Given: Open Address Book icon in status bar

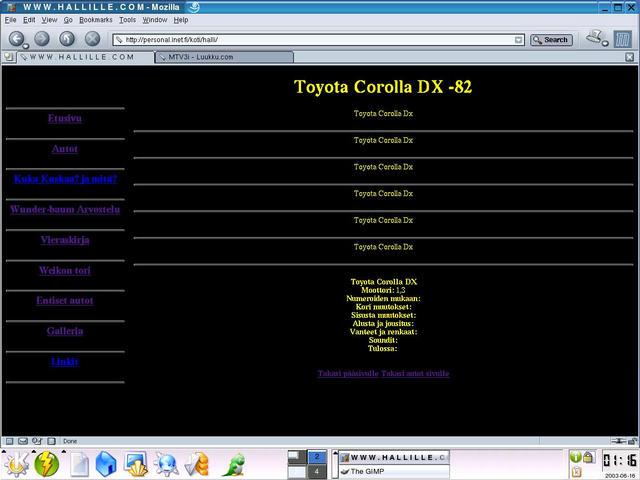Looking at the screenshot, I should [x=51, y=441].
